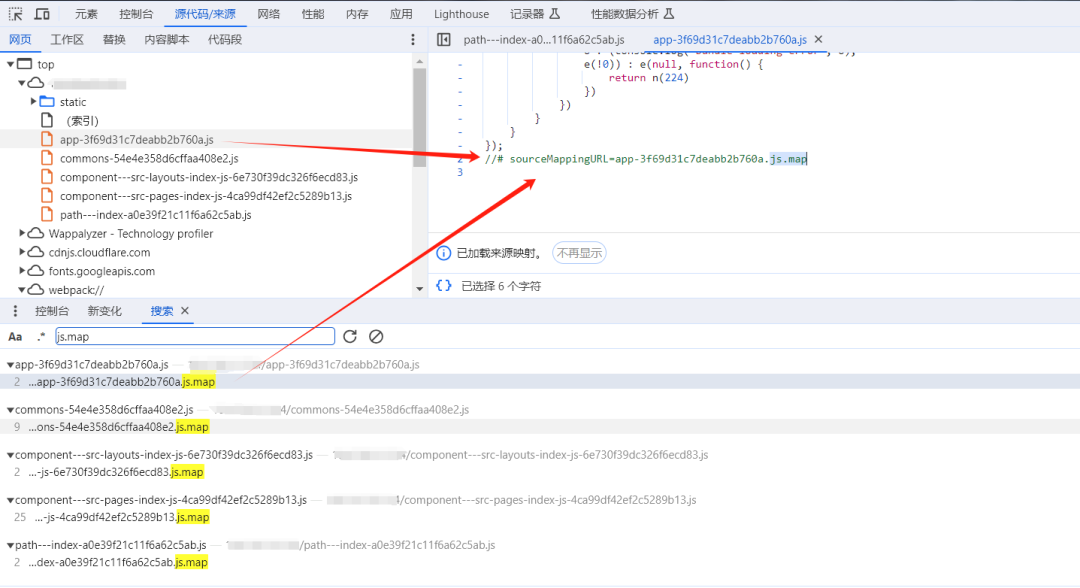Switch to the 控制台 panel tab

tap(136, 14)
